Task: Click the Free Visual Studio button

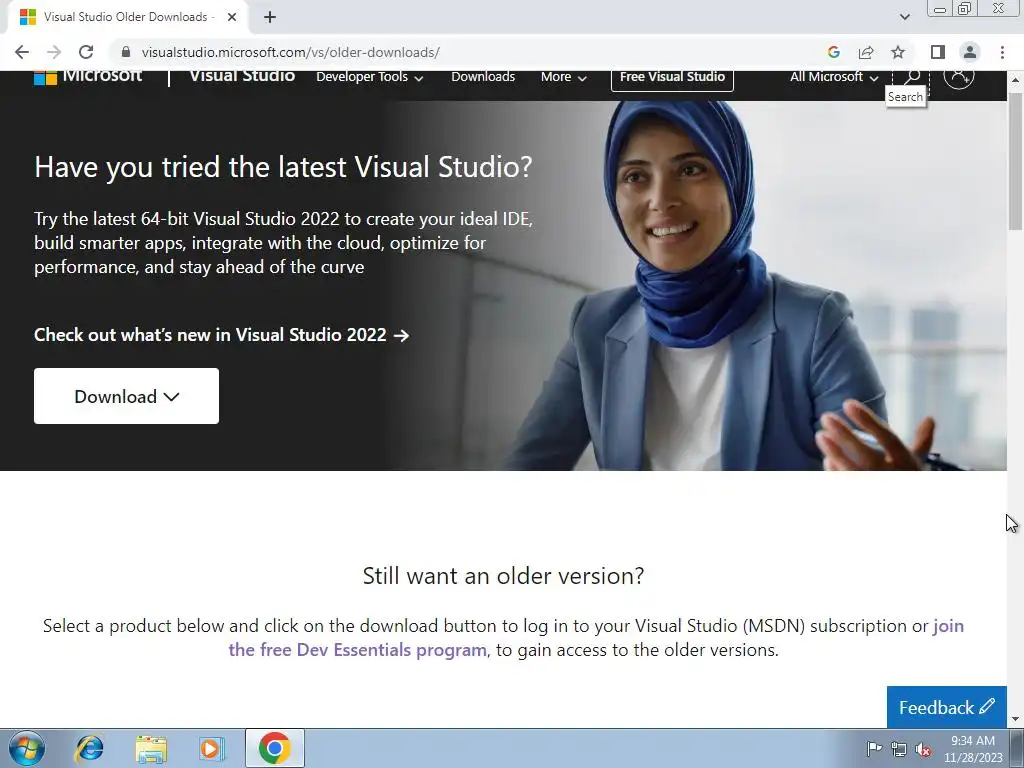Action: click(x=672, y=77)
